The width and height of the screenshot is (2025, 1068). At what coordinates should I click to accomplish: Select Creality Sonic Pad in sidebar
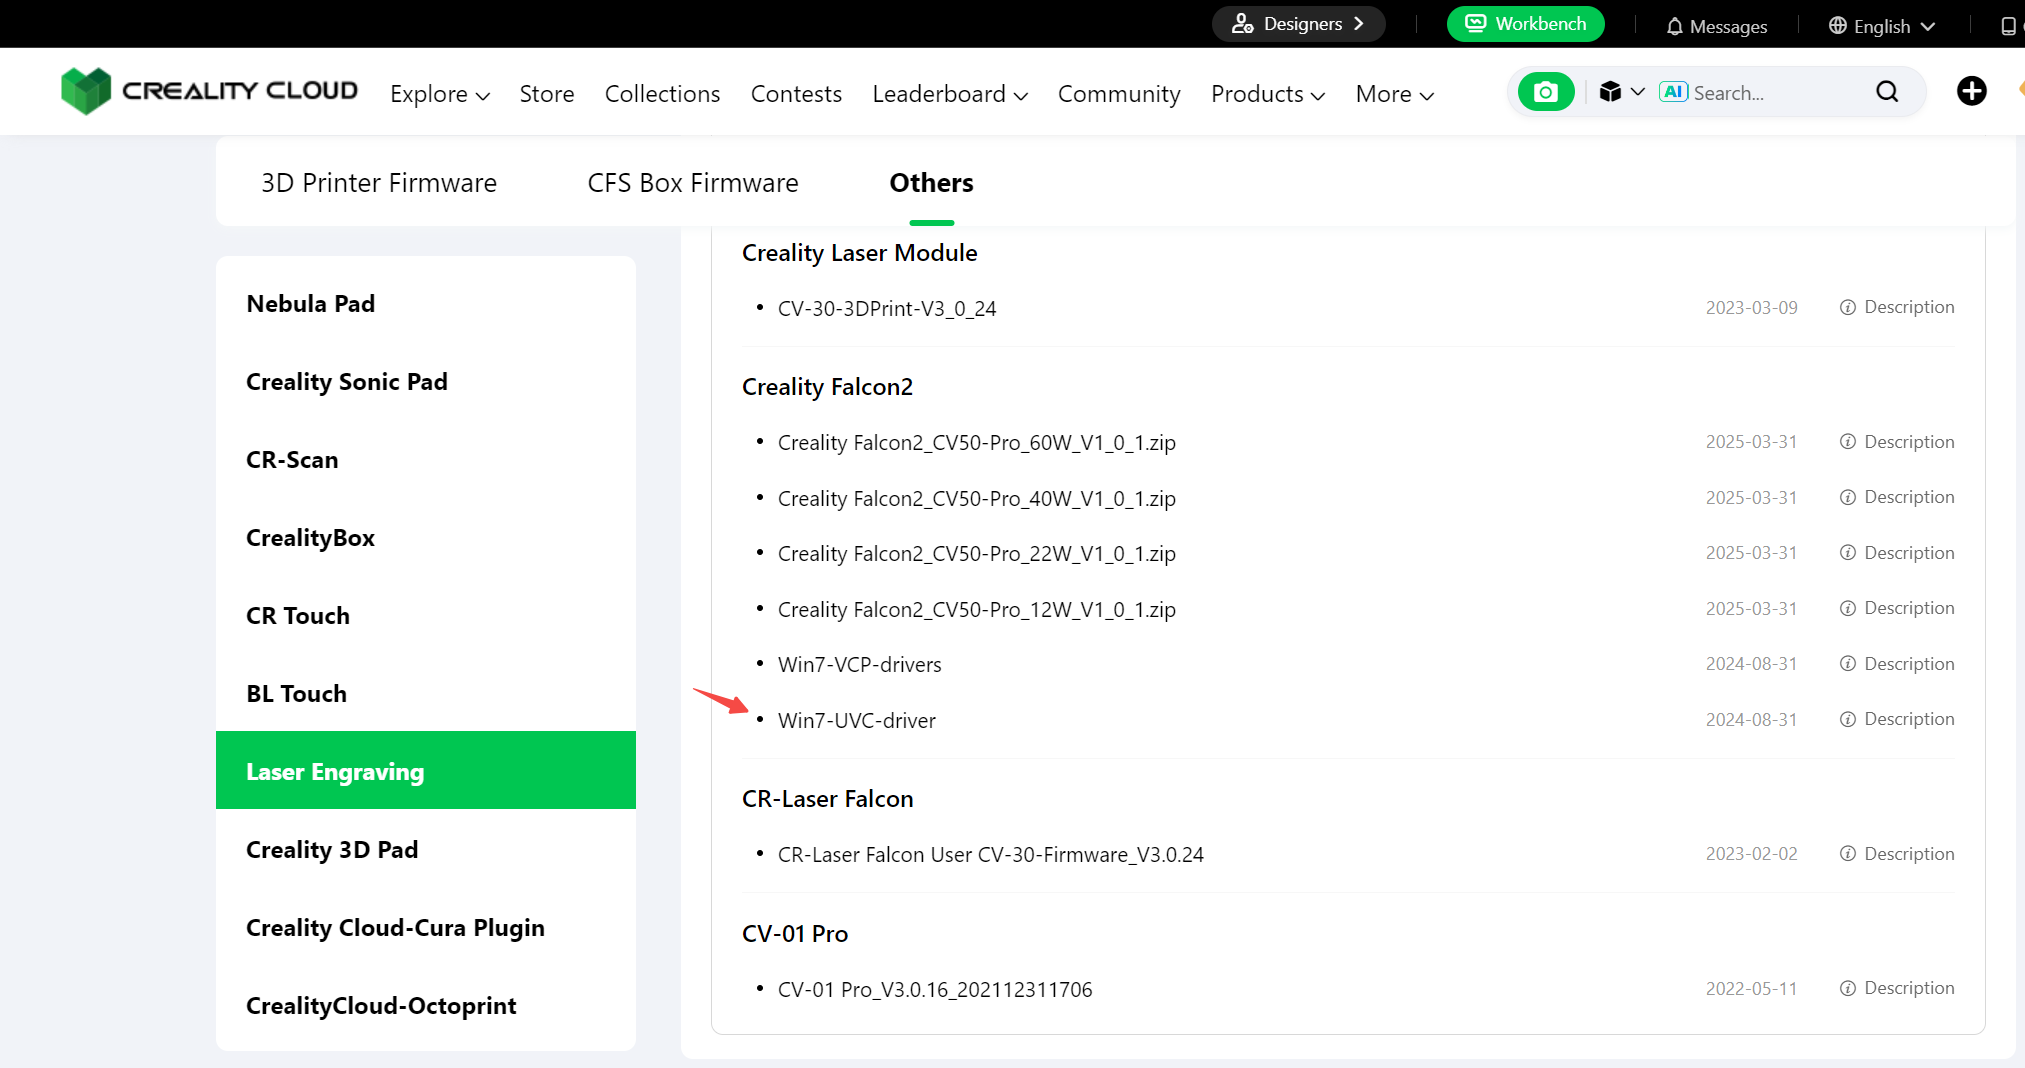[x=346, y=382]
